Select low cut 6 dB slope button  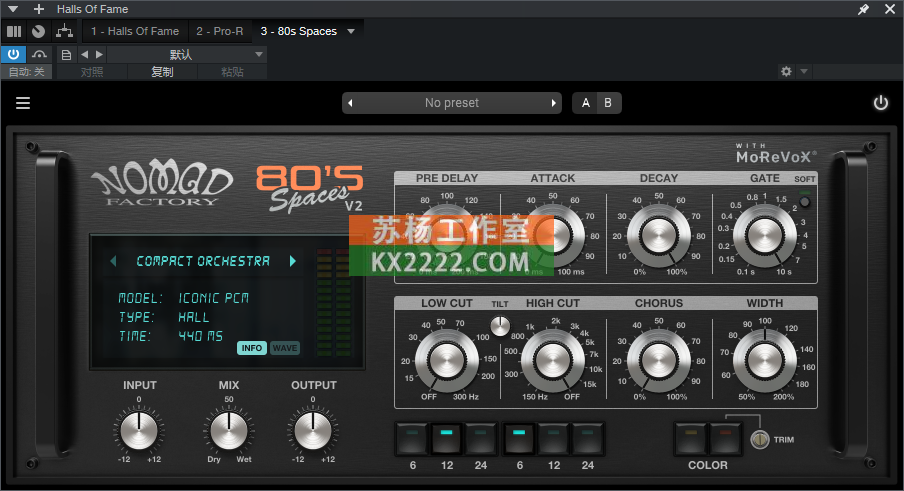tap(413, 439)
